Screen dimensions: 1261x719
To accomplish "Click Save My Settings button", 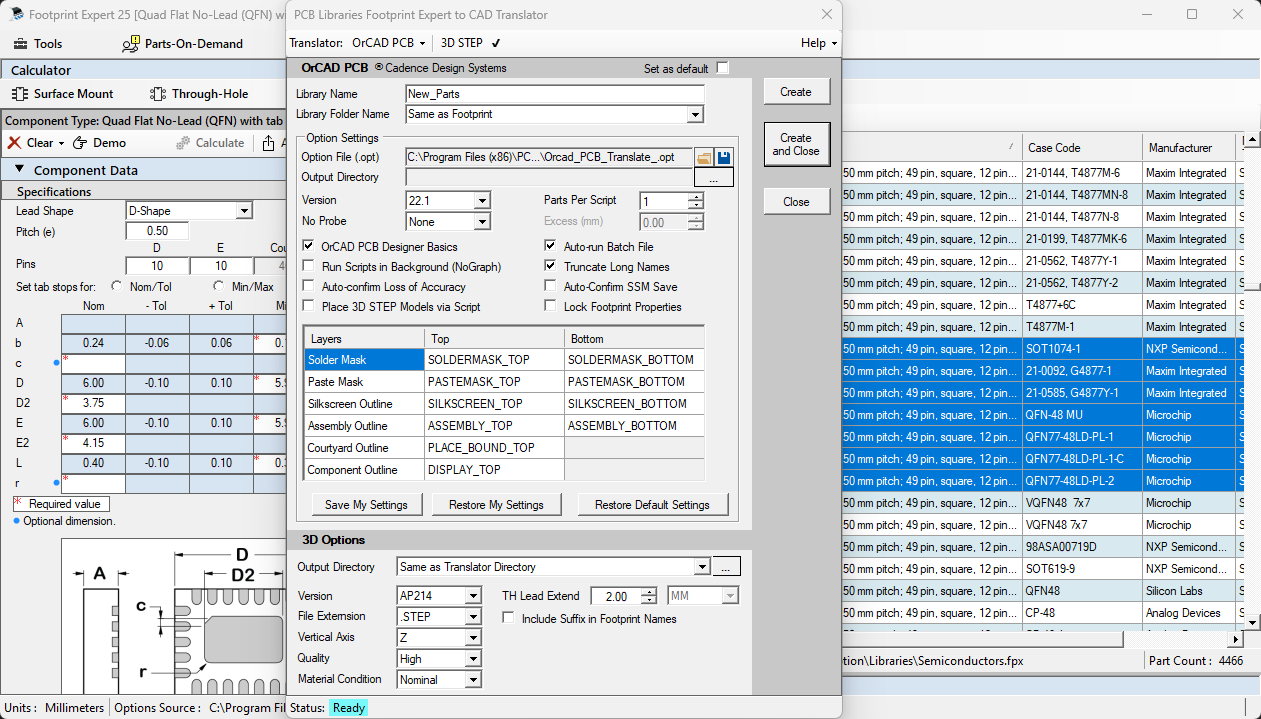I will tap(368, 504).
